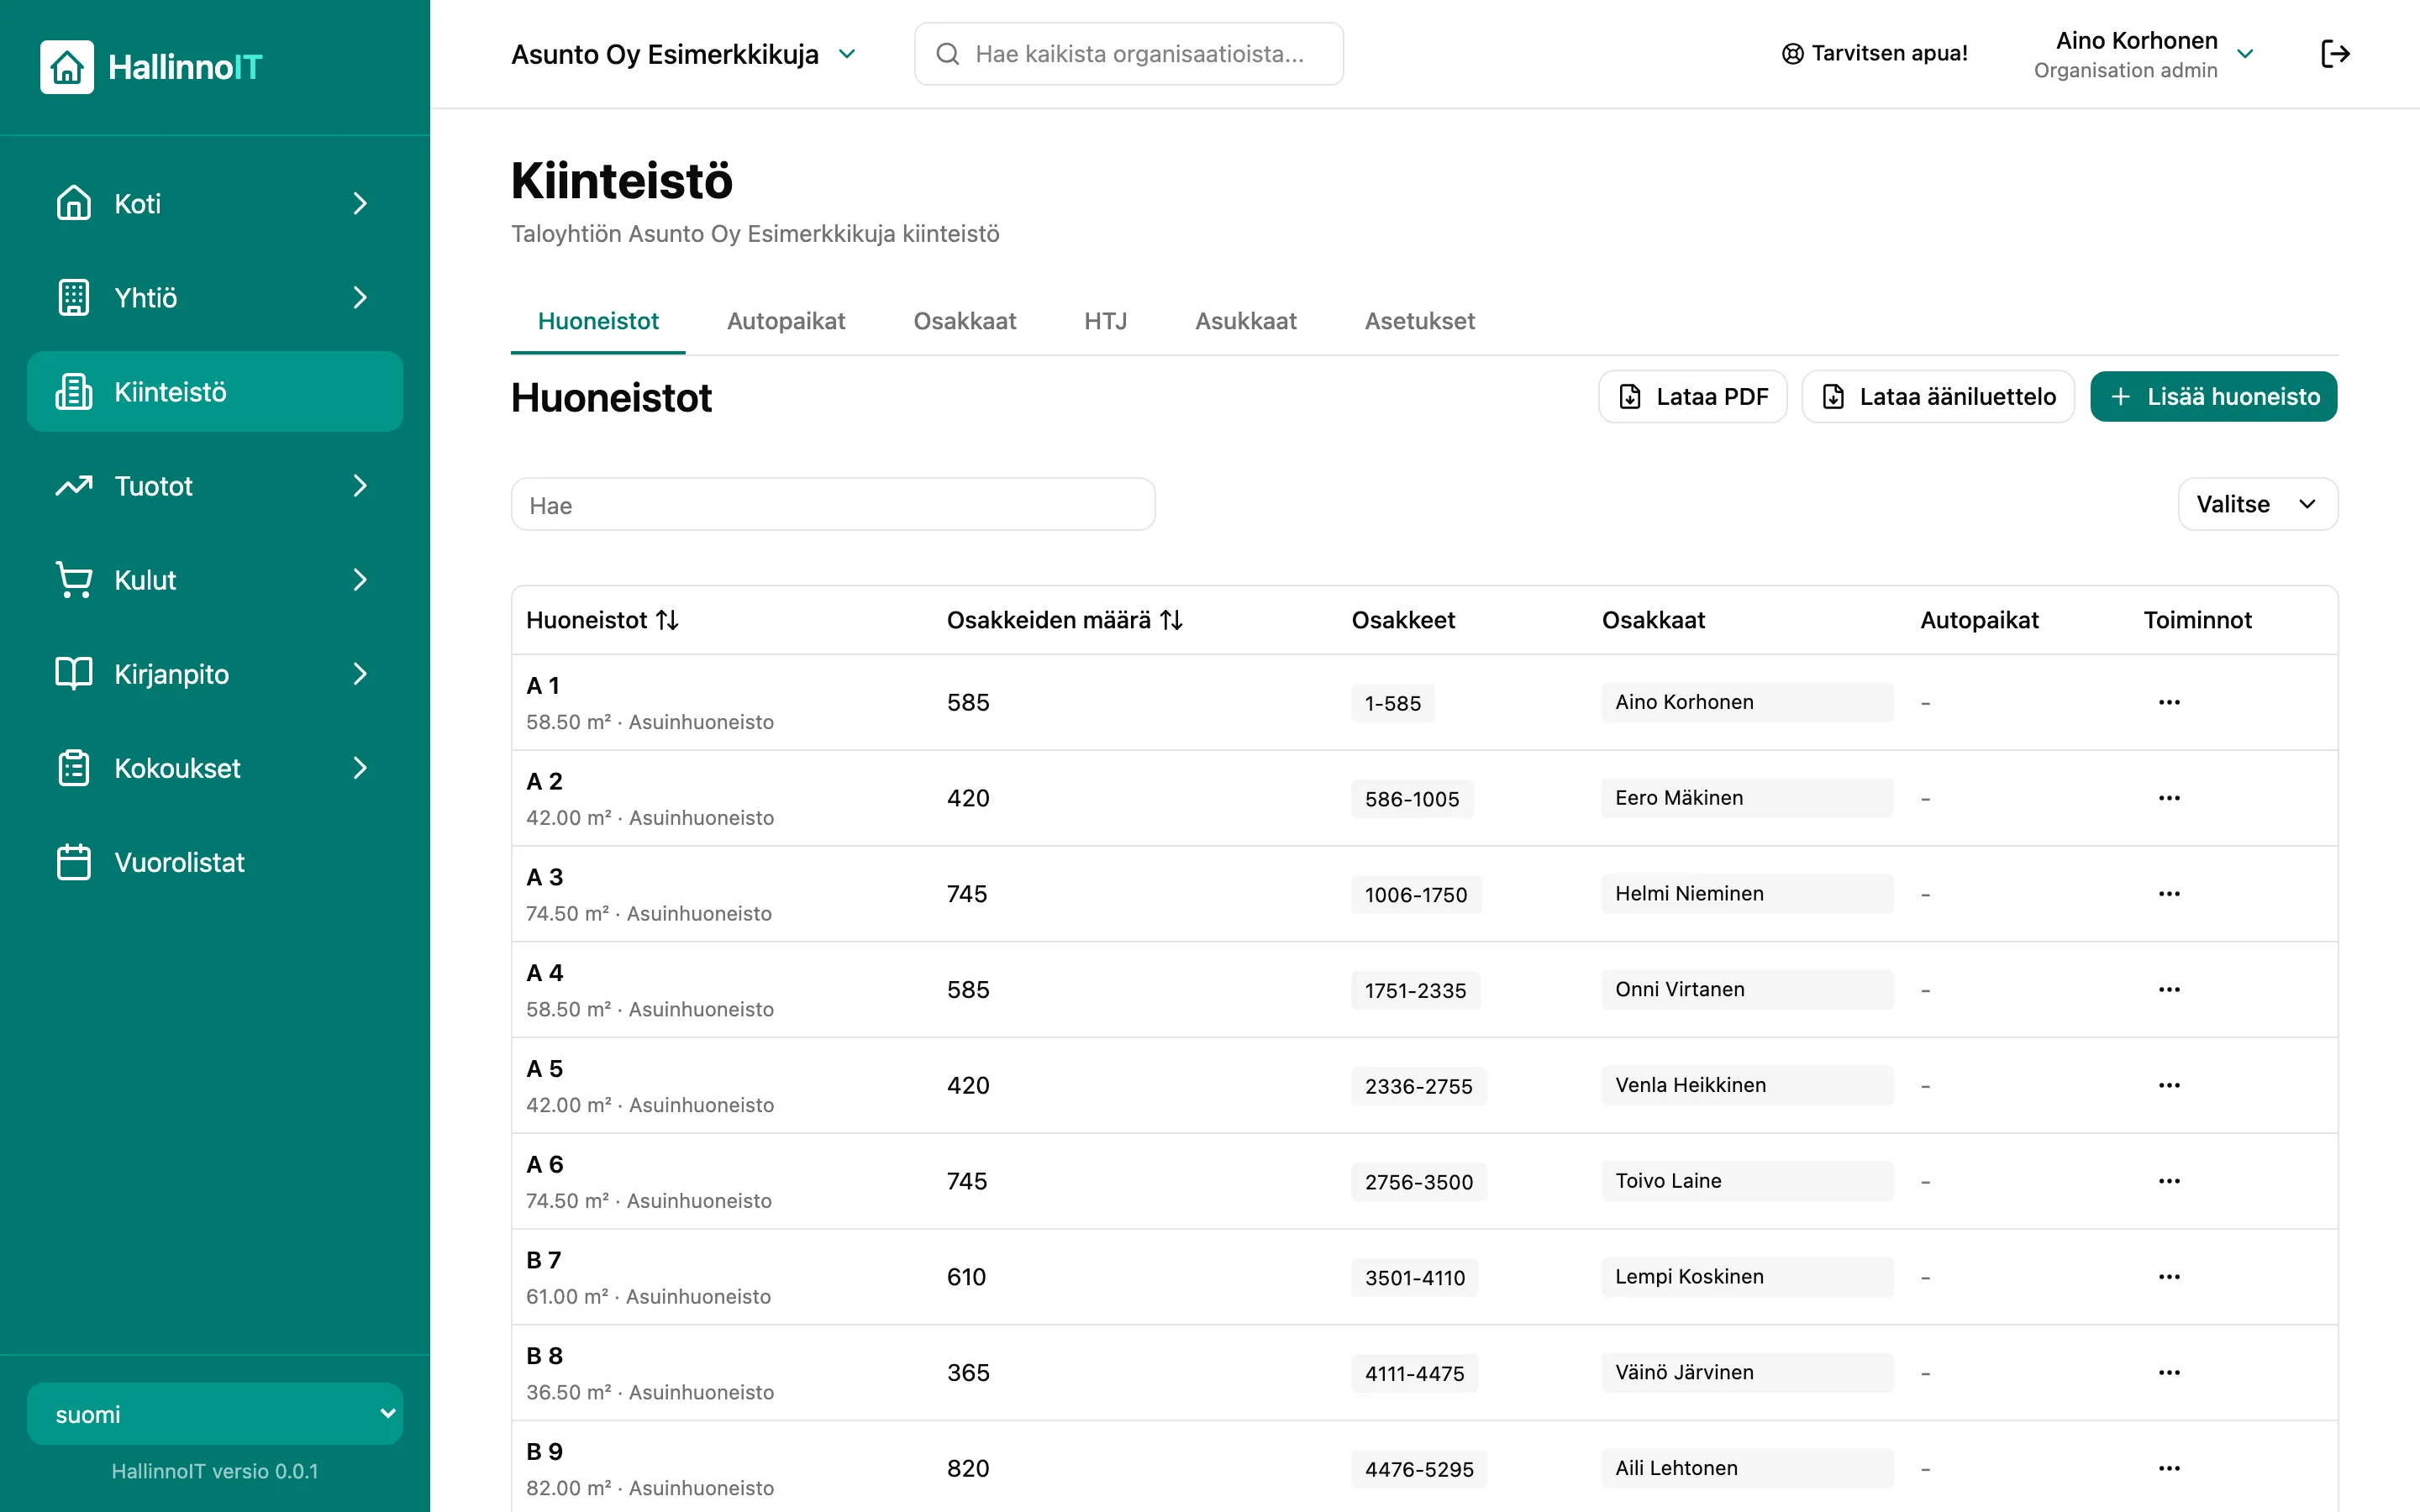Click the Vuorolistat calendar icon

click(x=74, y=862)
